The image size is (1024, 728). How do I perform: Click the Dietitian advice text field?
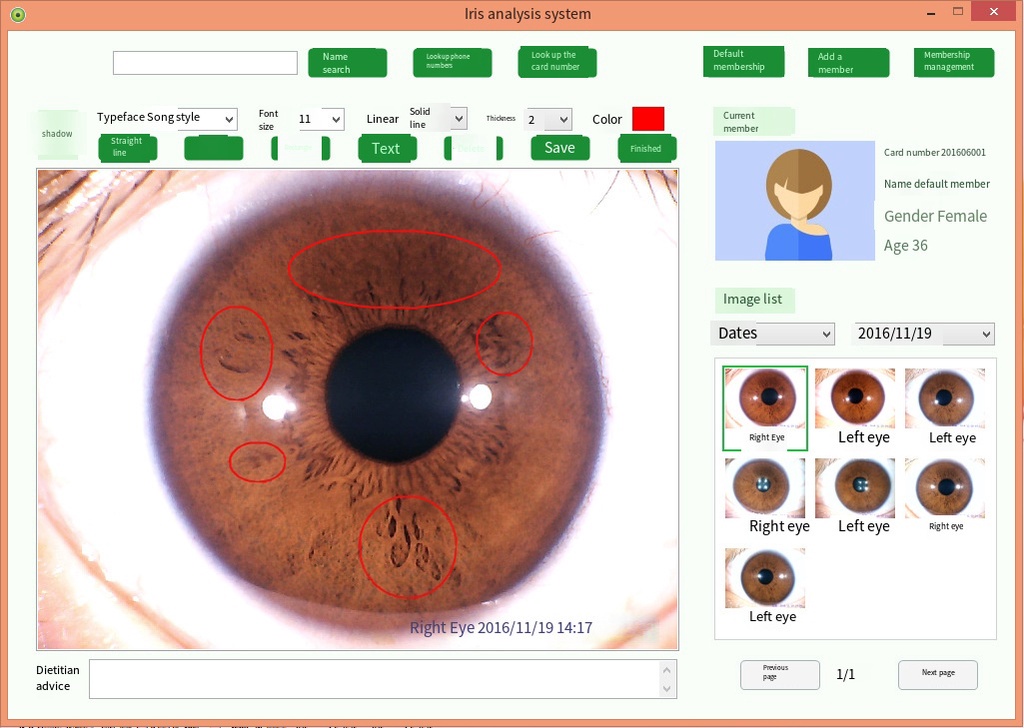[380, 678]
